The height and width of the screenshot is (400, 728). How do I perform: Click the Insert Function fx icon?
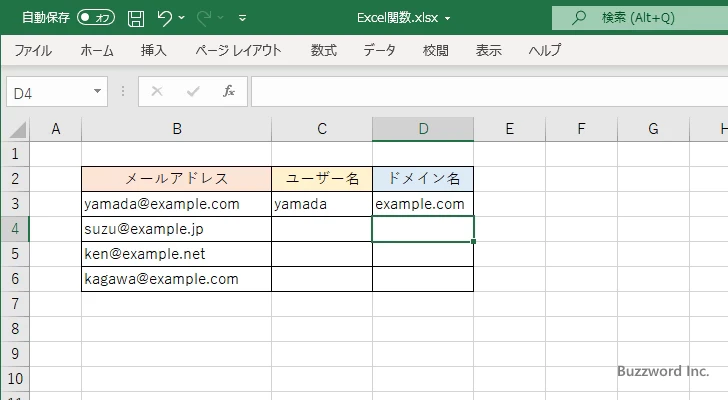tap(229, 91)
